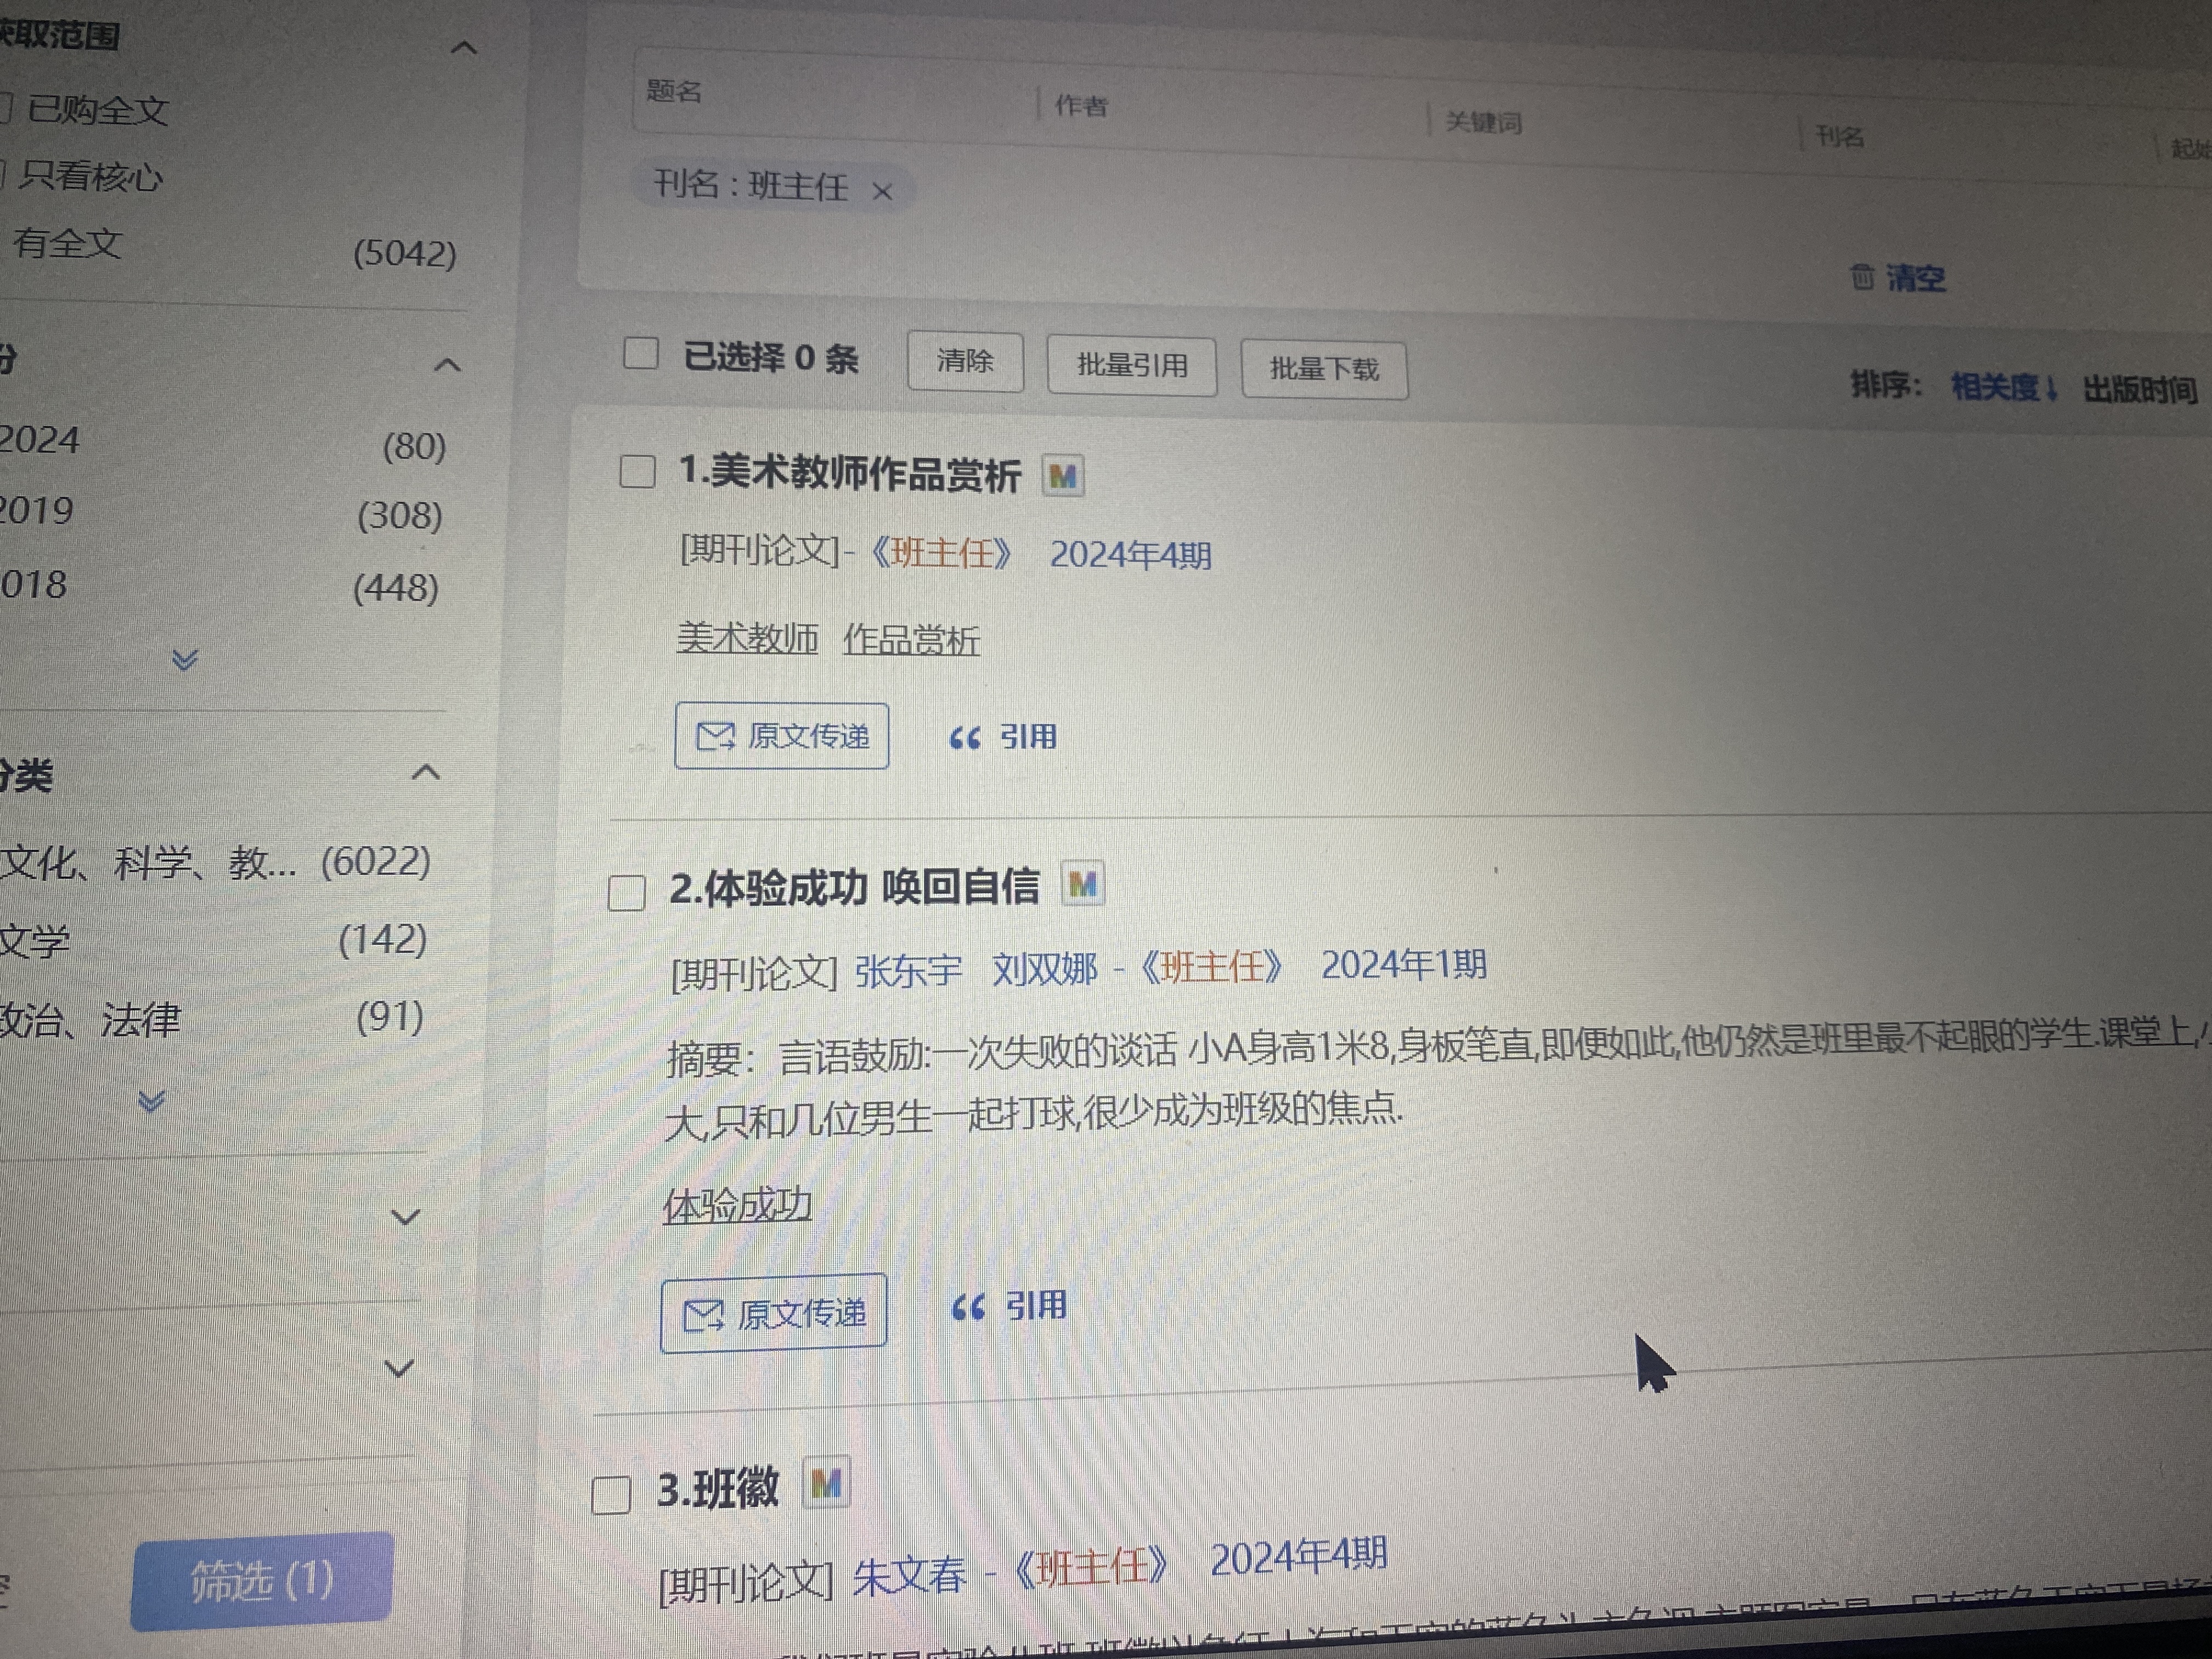2212x1659 pixels.
Task: Click 原文传递 envelope button for second result
Action: point(773,1314)
